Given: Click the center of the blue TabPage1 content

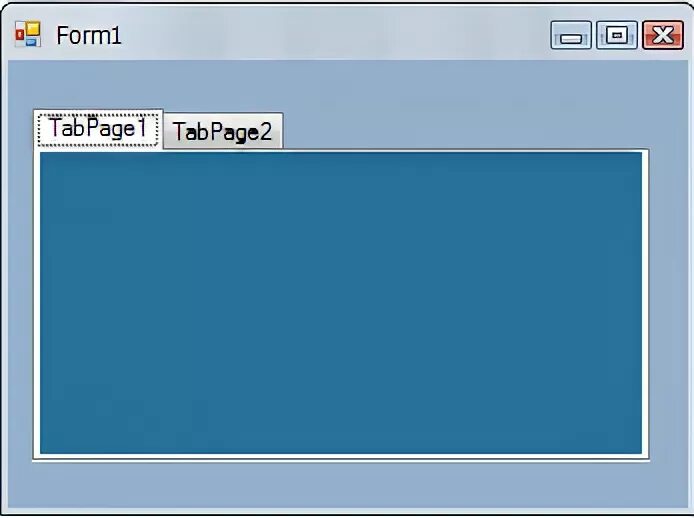Looking at the screenshot, I should coord(341,303).
